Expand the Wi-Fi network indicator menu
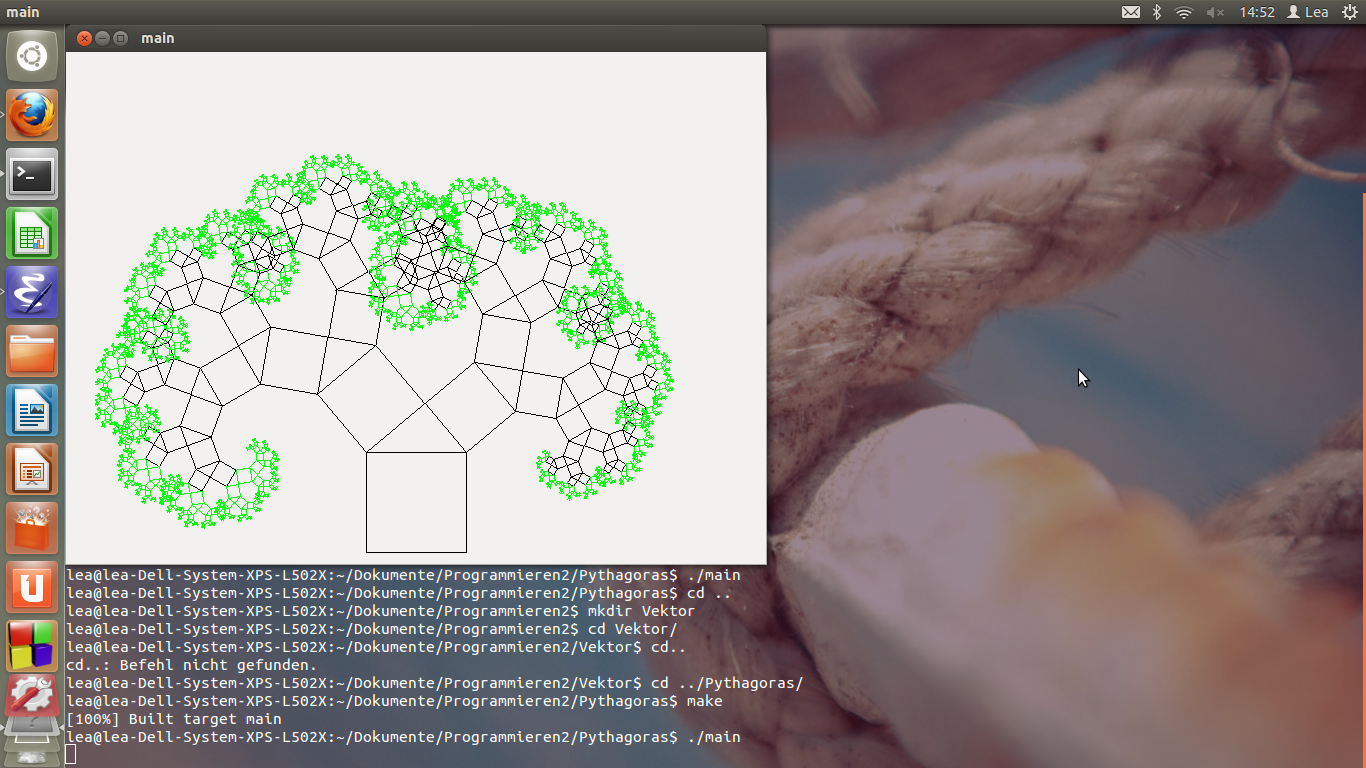 [1184, 12]
